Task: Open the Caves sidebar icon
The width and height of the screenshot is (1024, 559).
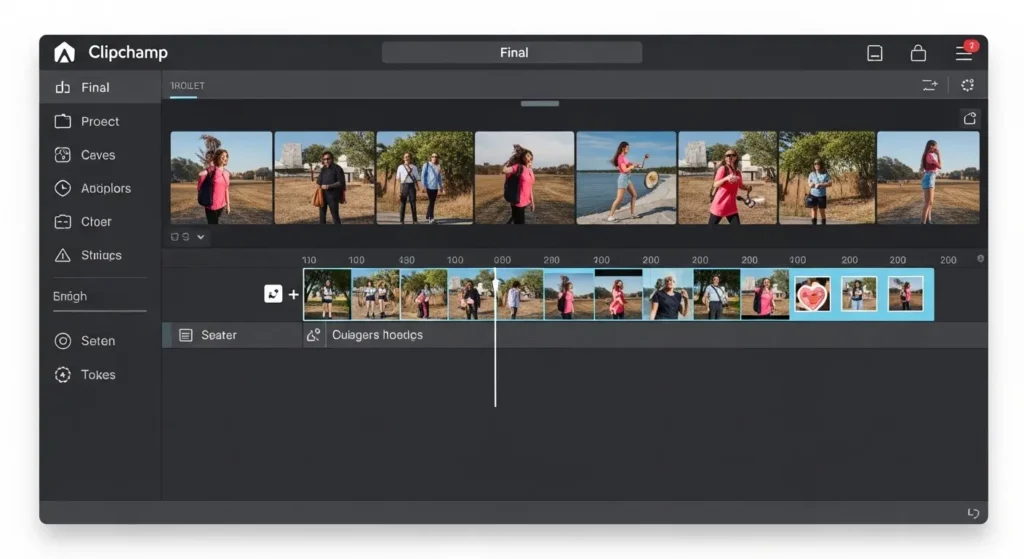Action: point(63,155)
